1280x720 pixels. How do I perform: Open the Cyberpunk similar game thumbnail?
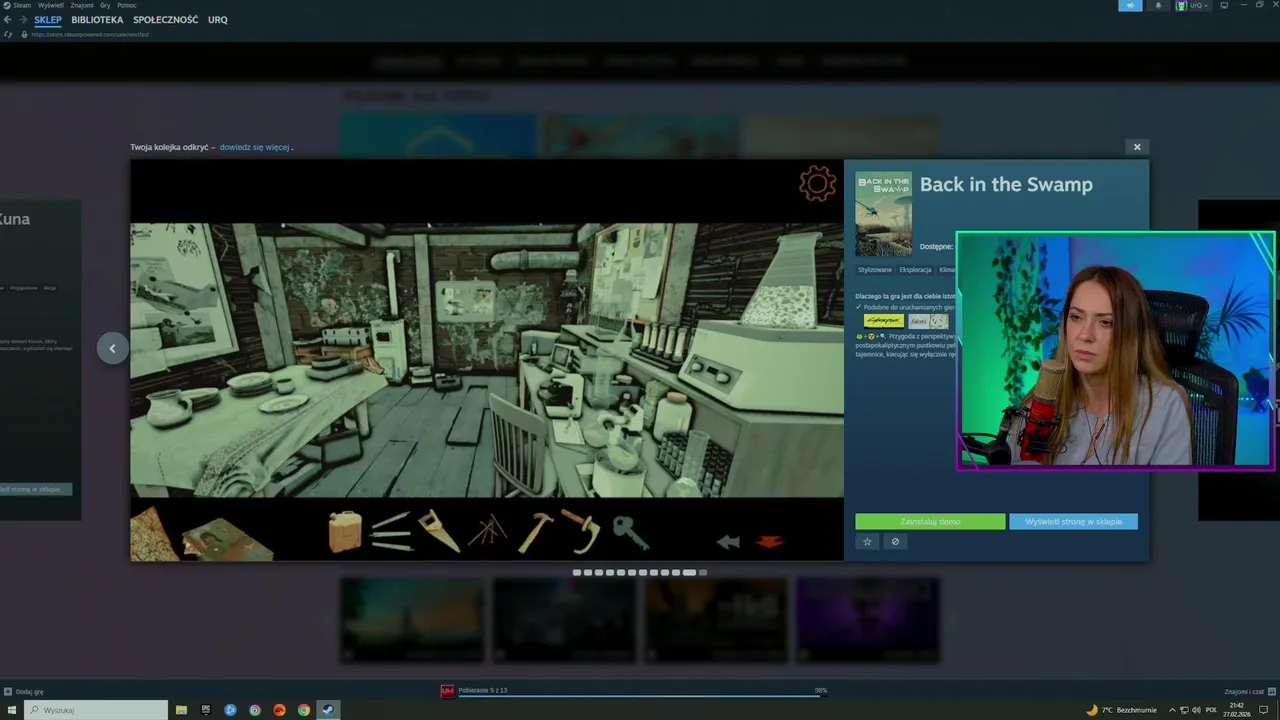coord(884,321)
